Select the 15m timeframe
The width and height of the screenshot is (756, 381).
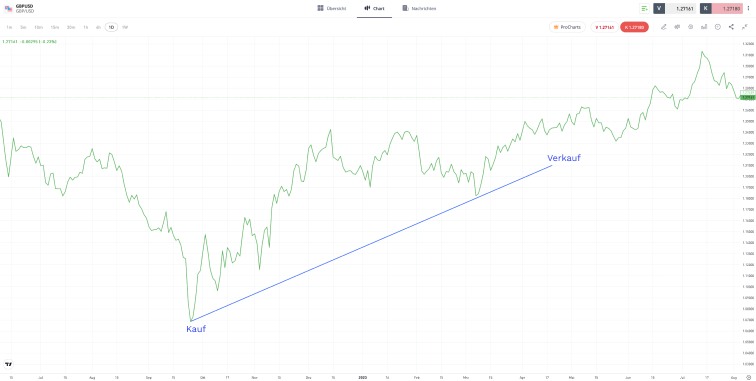pos(54,27)
